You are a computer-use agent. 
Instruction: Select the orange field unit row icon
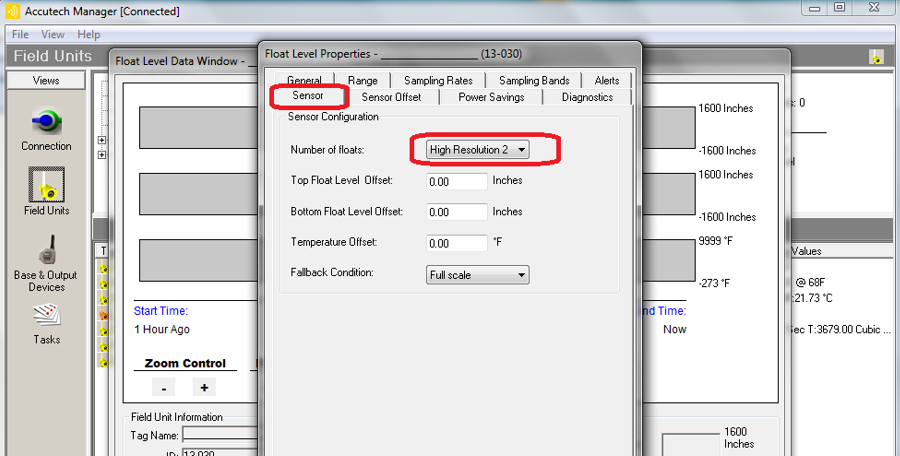click(103, 315)
